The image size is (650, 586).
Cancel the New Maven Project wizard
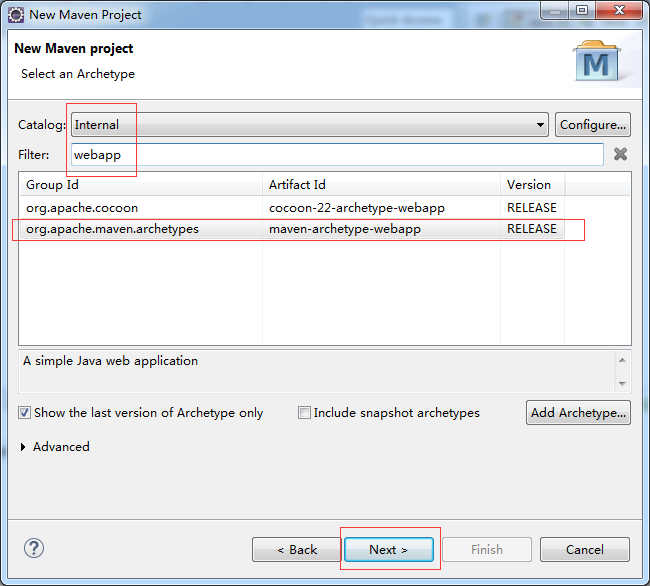coord(585,550)
